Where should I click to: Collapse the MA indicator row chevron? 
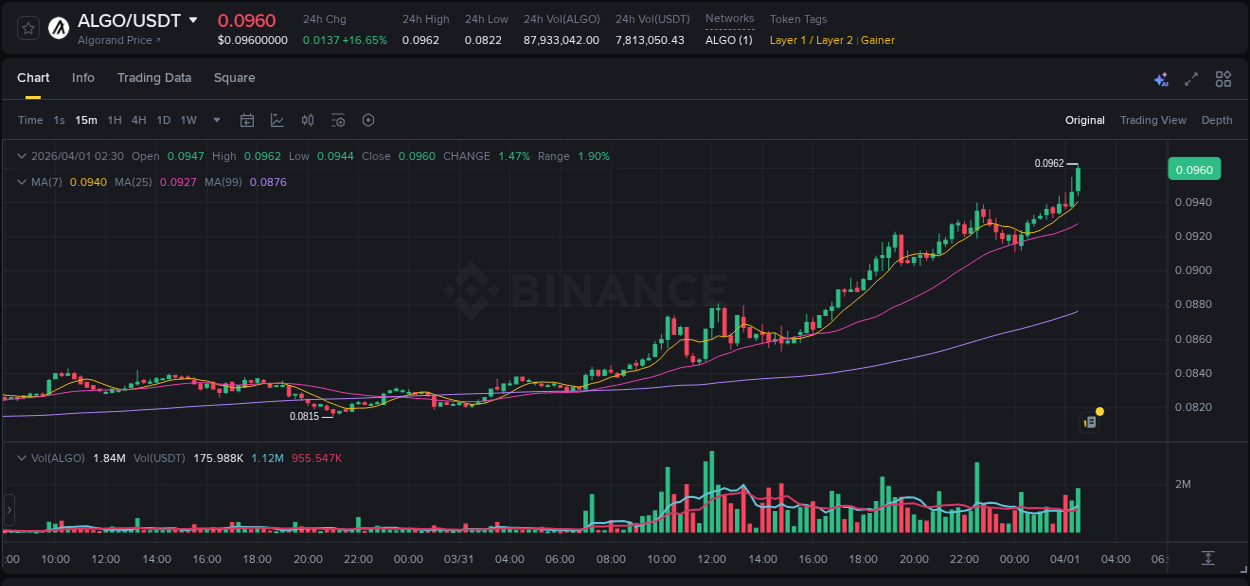point(22,182)
